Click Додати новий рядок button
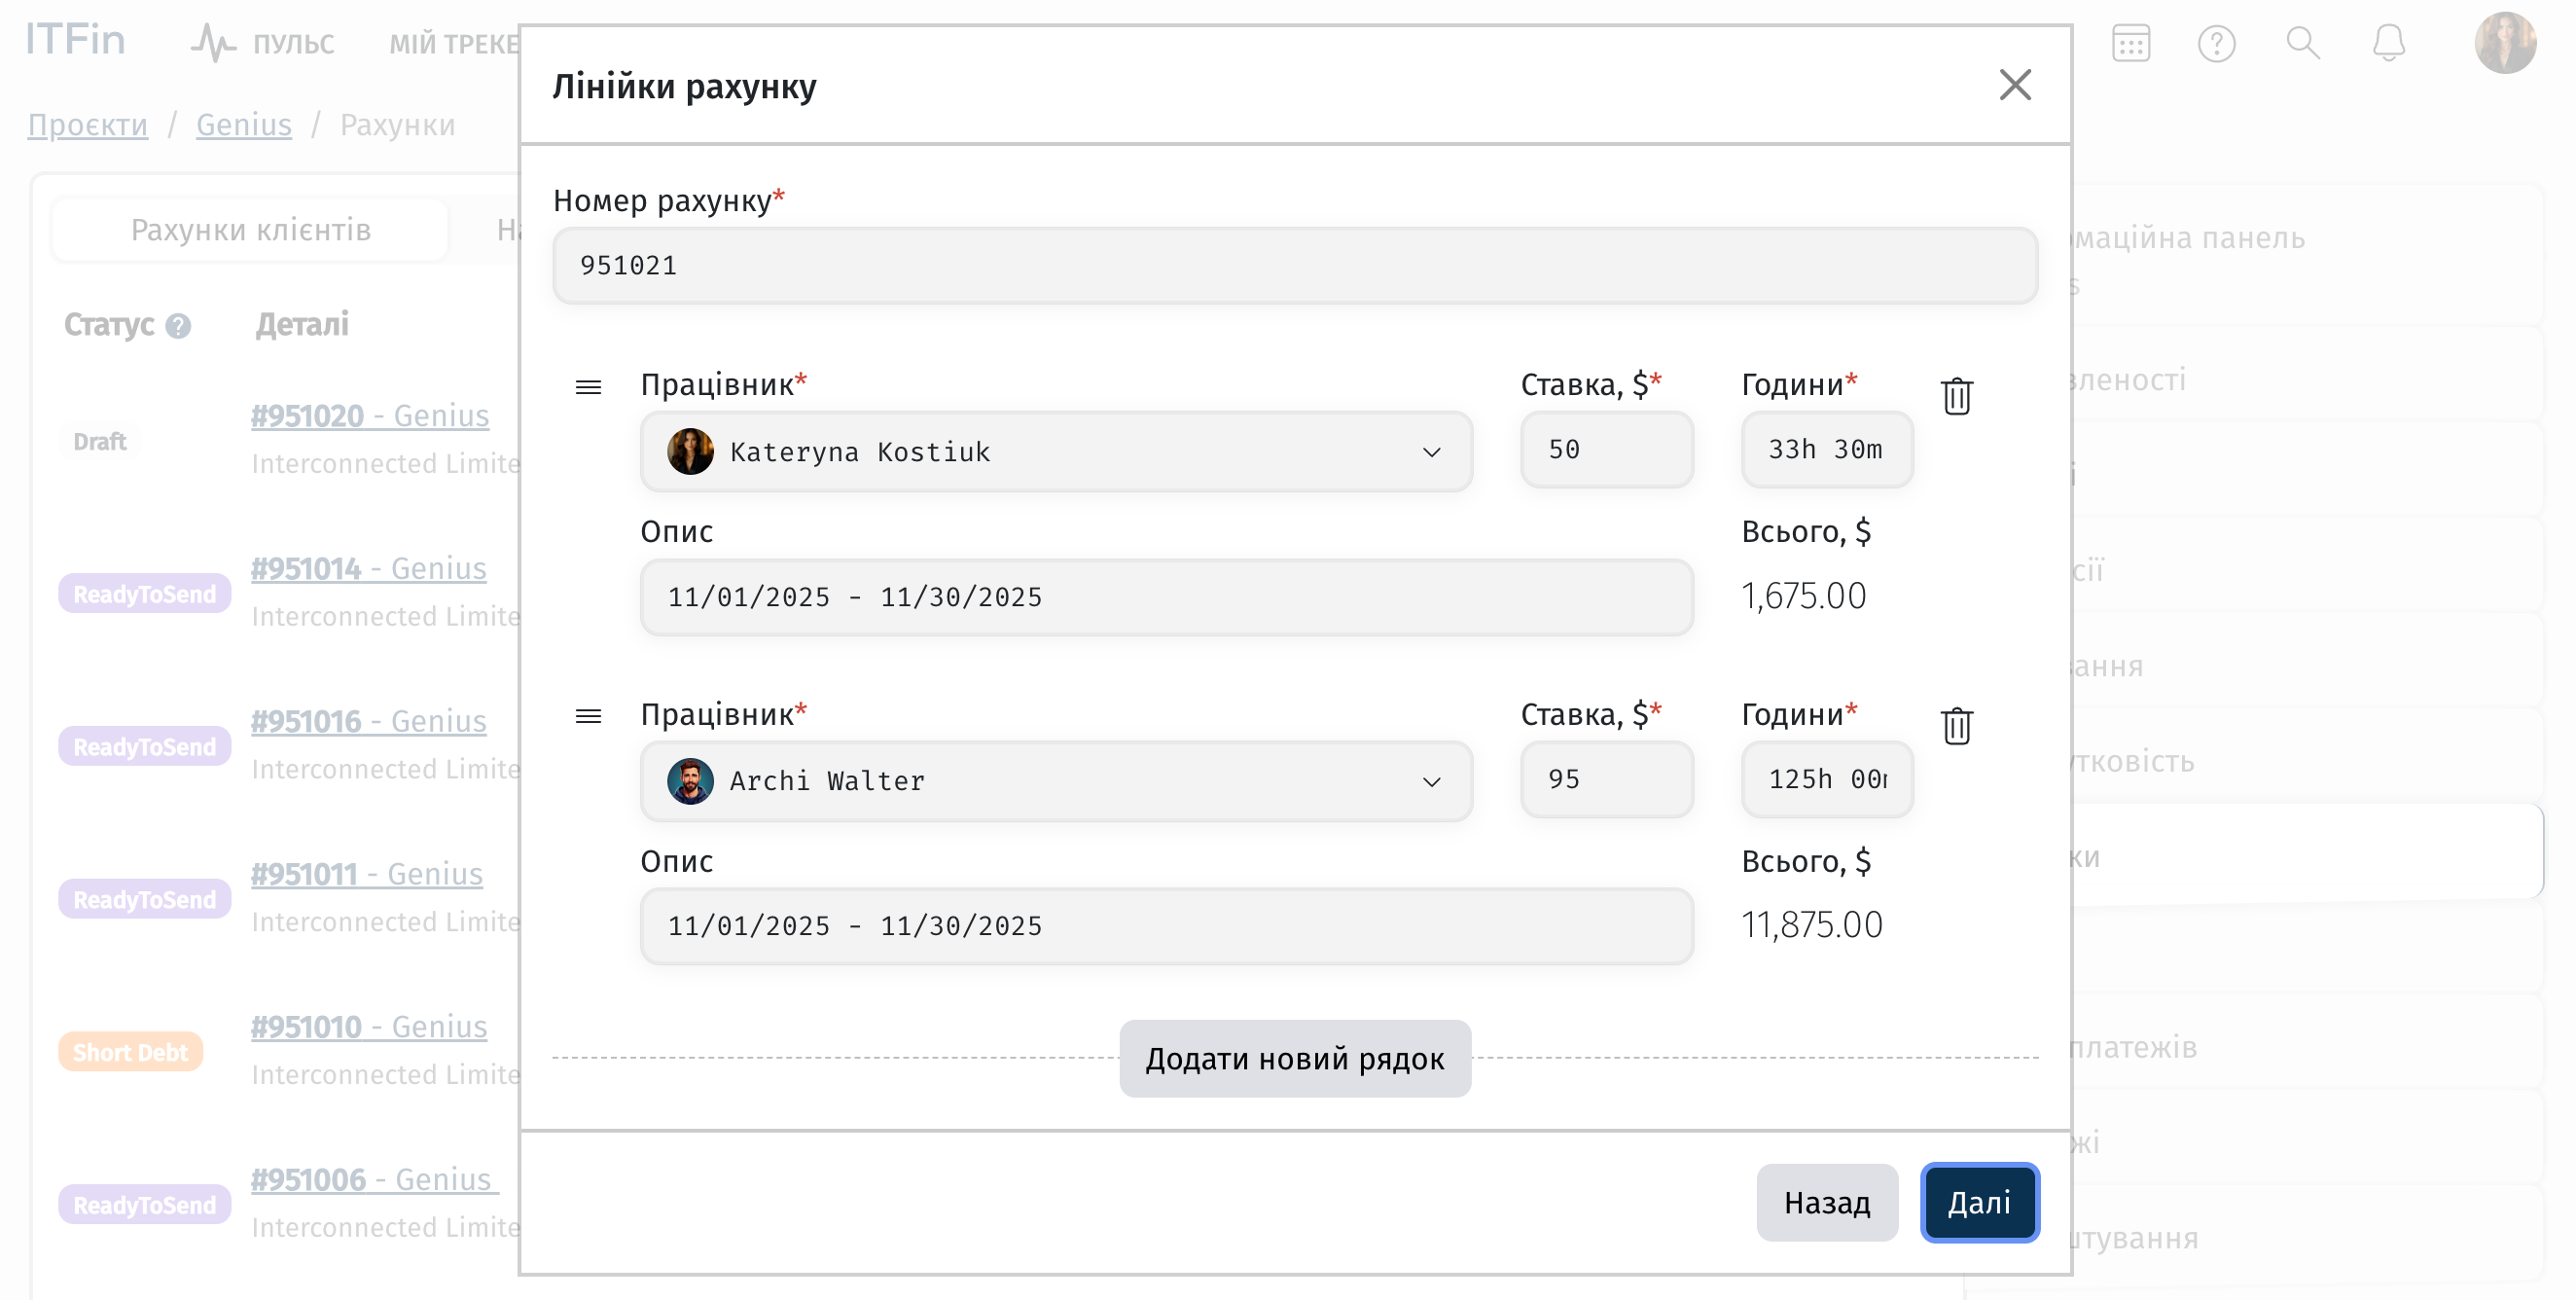The width and height of the screenshot is (2576, 1300). pyautogui.click(x=1294, y=1058)
